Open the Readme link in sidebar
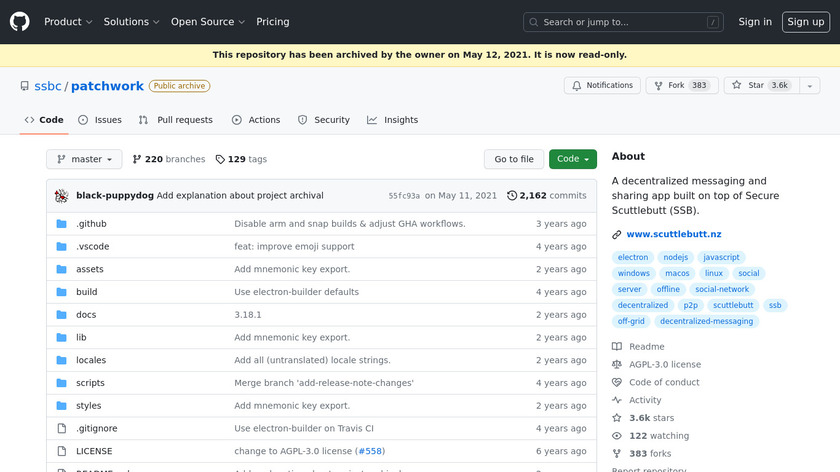 click(x=646, y=347)
